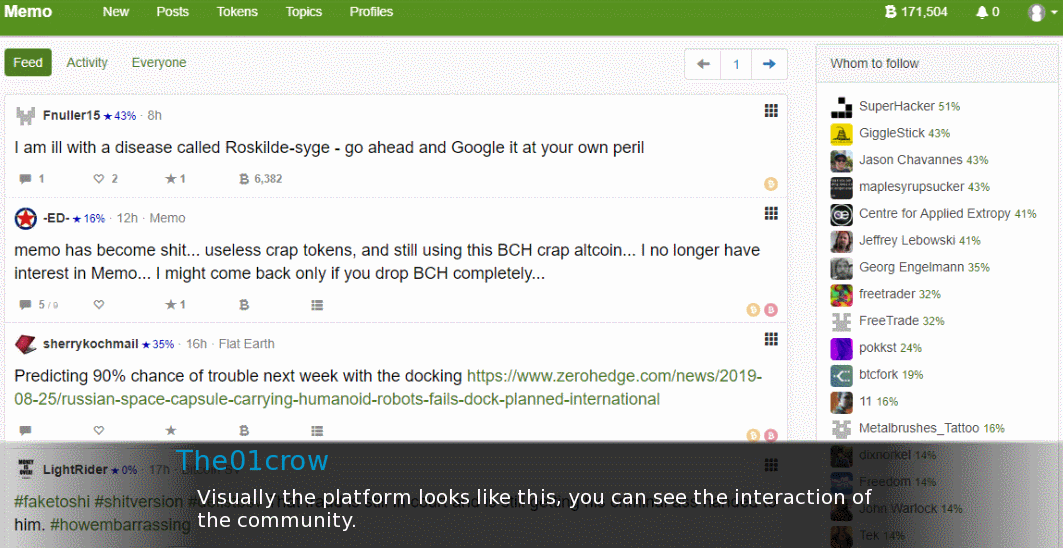Tip sherrykochmail's post via the bitcoin icon
This screenshot has height=548, width=1063.
[244, 431]
